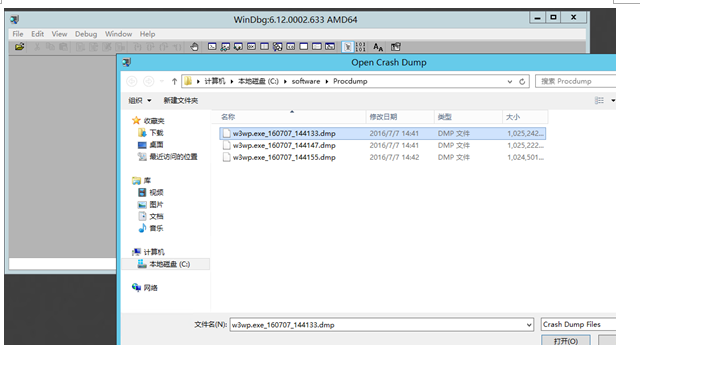Open the Debug menu in WinDbg

pyautogui.click(x=86, y=34)
